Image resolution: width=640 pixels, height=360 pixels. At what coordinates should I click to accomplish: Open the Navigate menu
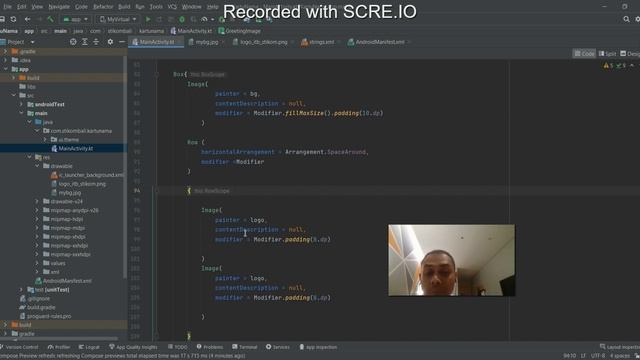click(x=59, y=7)
